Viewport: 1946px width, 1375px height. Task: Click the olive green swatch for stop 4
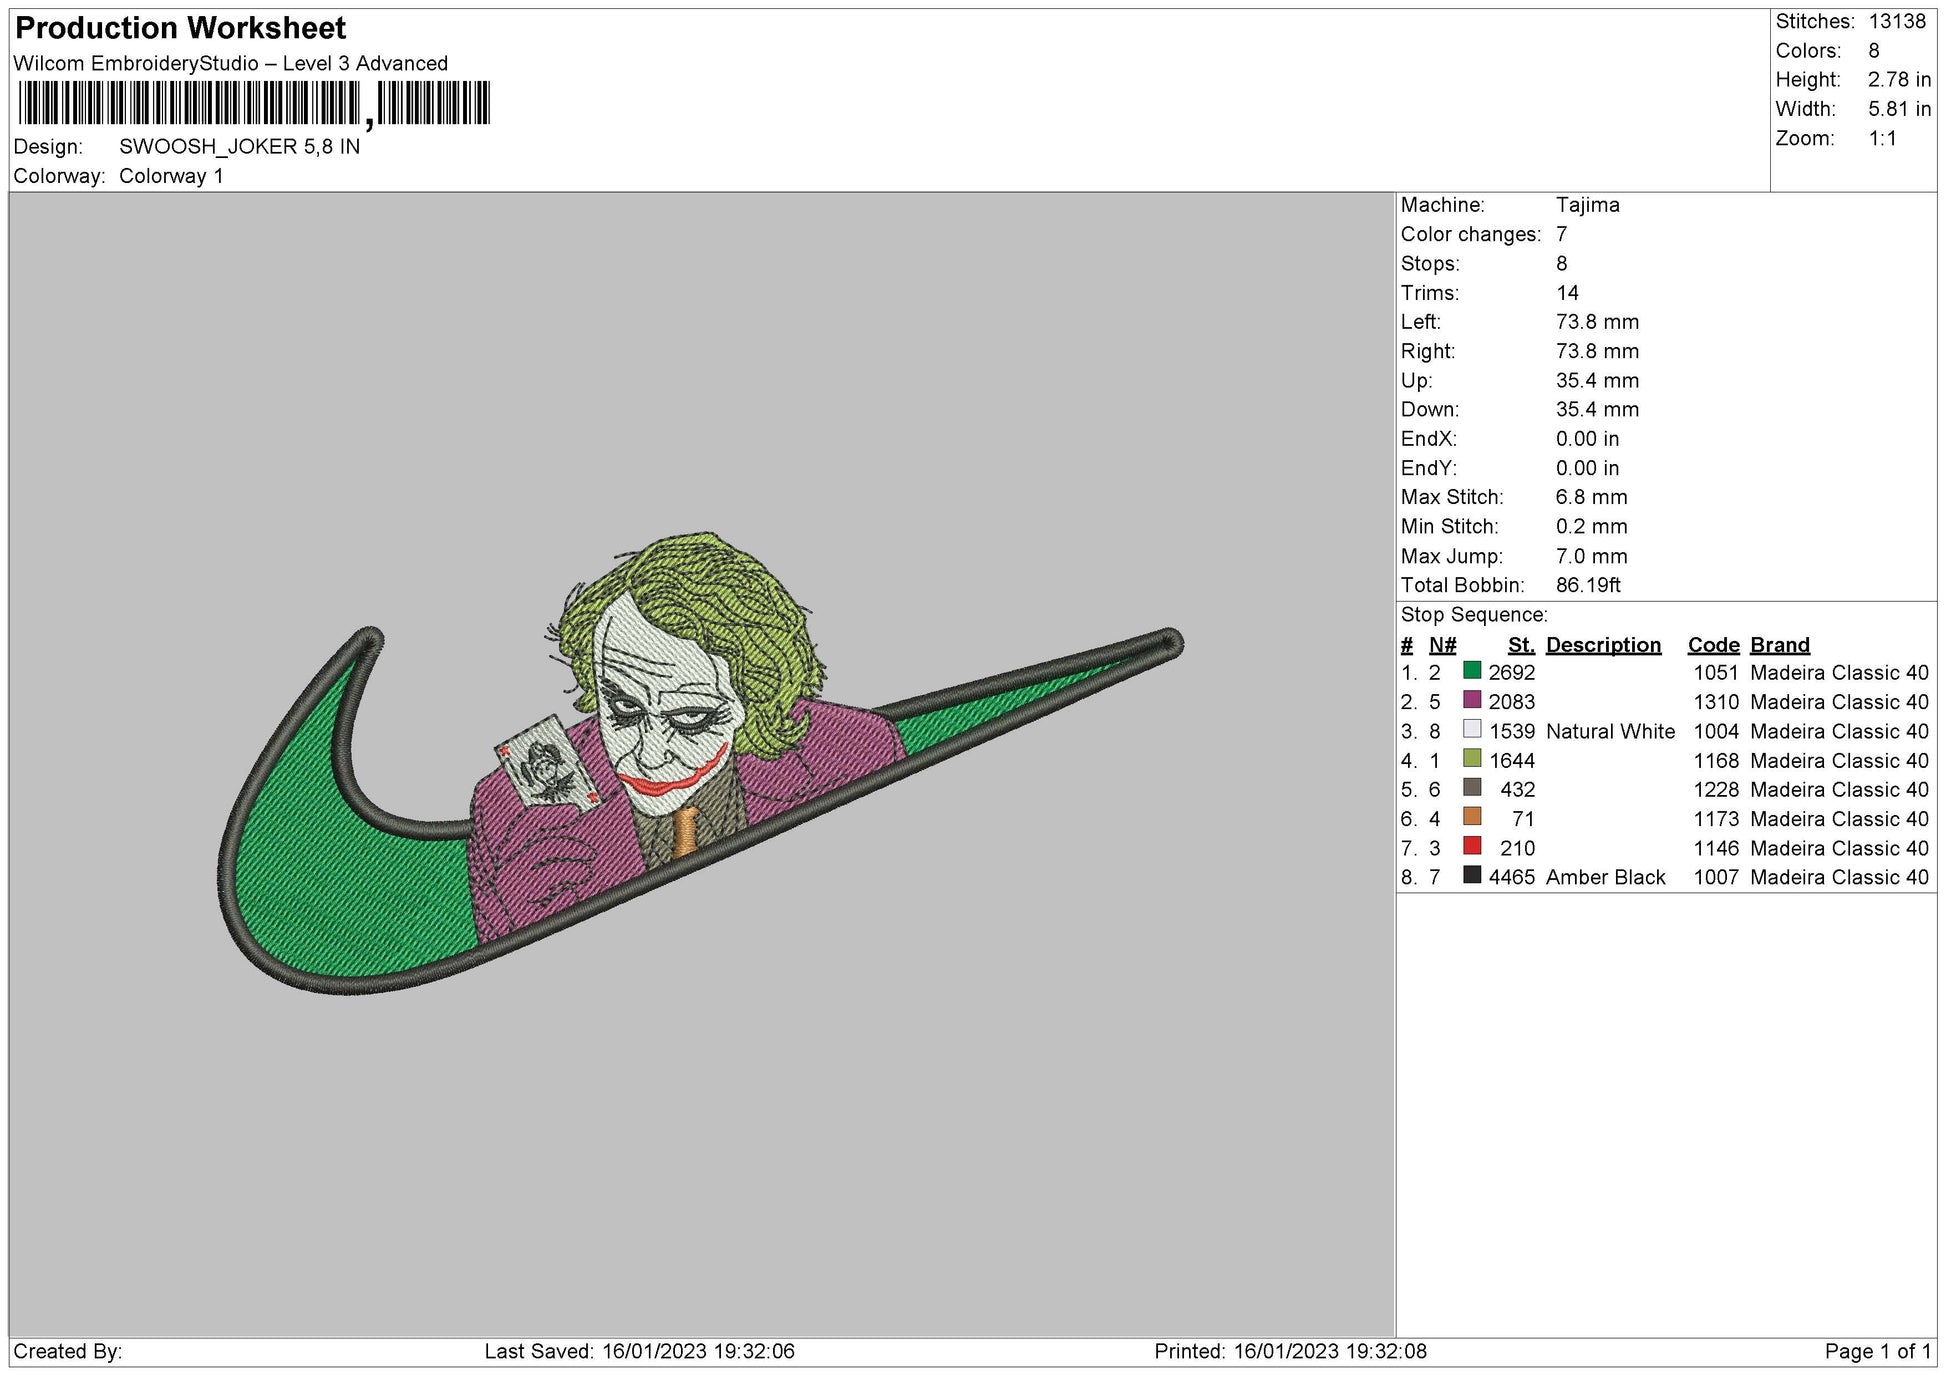click(x=1471, y=758)
